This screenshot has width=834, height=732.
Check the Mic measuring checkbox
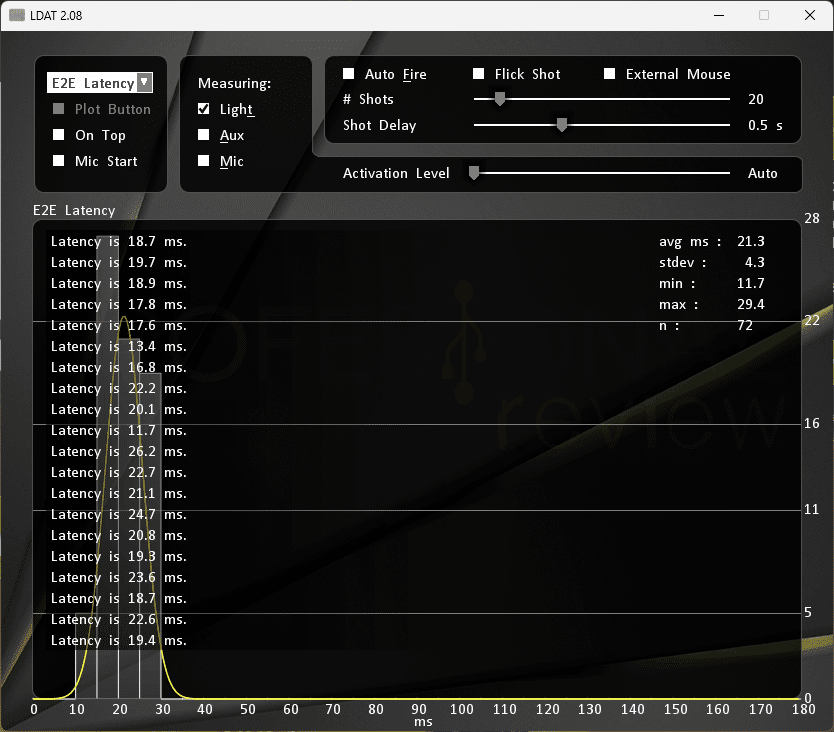[x=204, y=161]
